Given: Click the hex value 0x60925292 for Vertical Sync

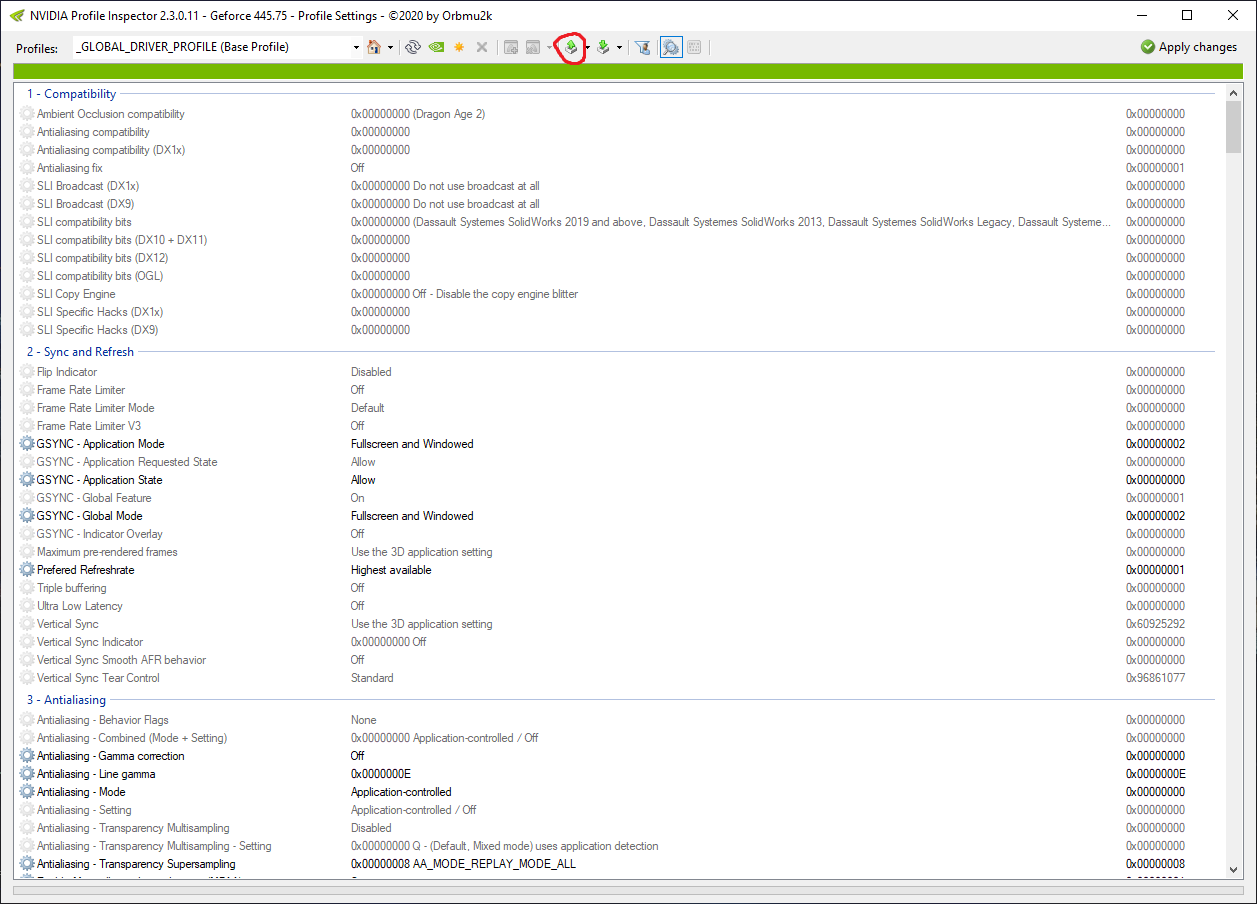Looking at the screenshot, I should (x=1155, y=624).
